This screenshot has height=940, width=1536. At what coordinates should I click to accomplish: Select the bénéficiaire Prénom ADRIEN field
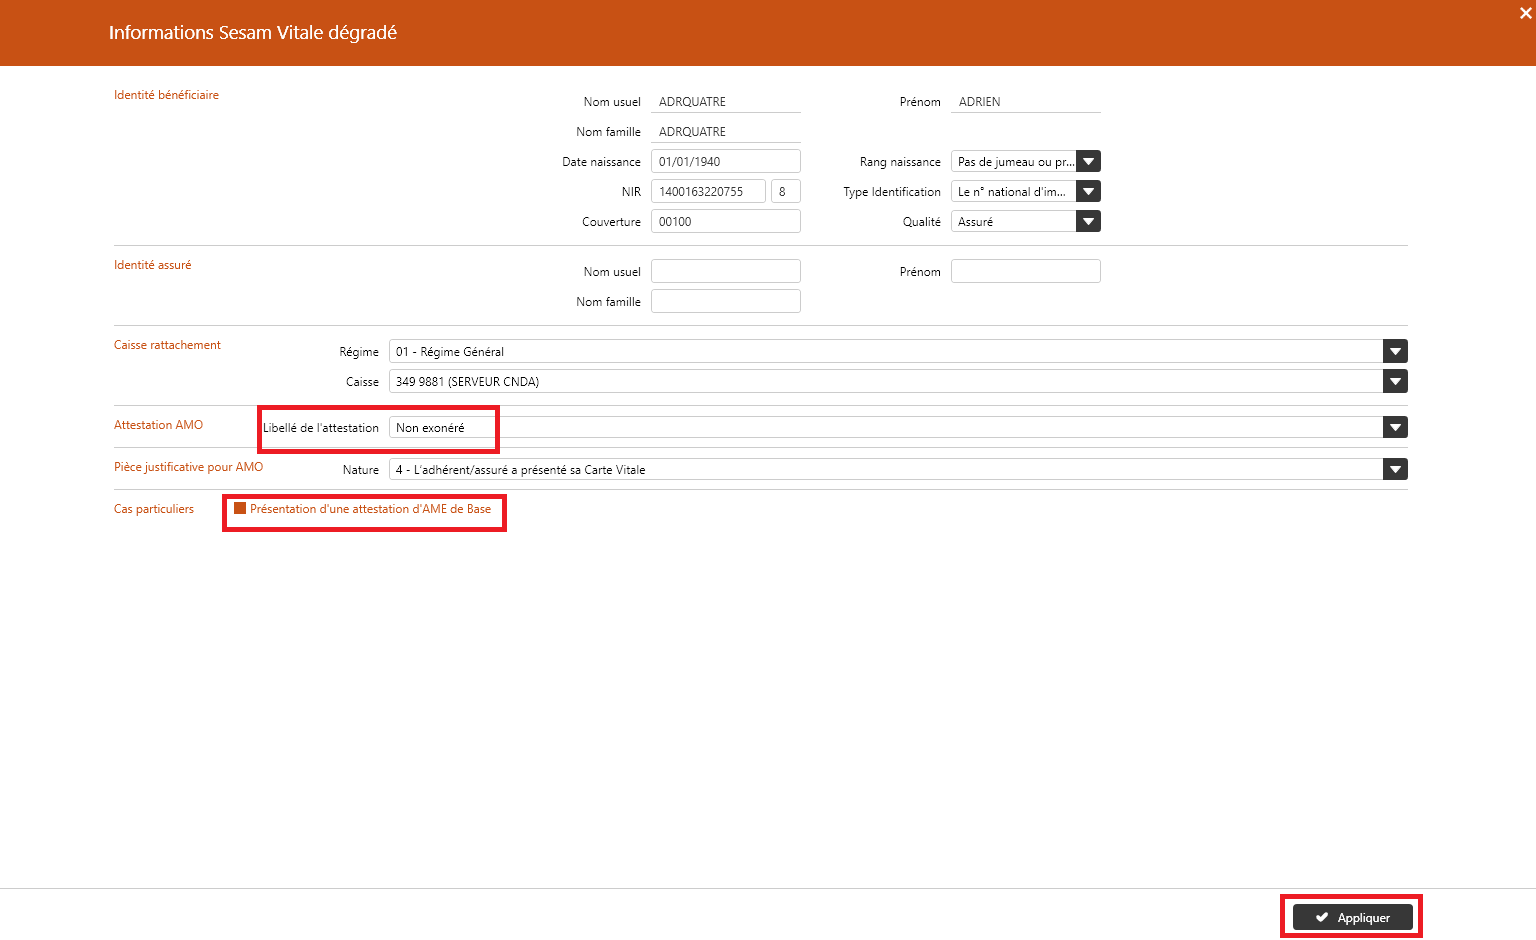(x=1025, y=101)
